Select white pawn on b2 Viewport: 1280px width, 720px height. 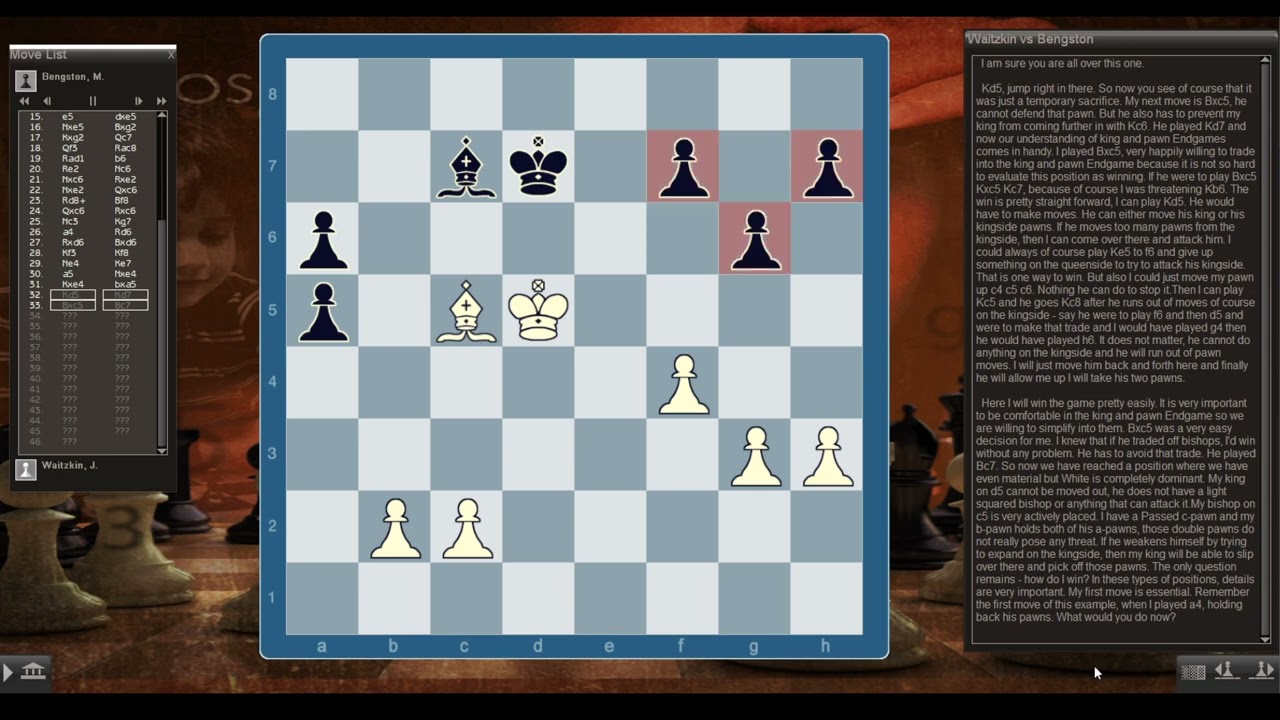click(394, 526)
